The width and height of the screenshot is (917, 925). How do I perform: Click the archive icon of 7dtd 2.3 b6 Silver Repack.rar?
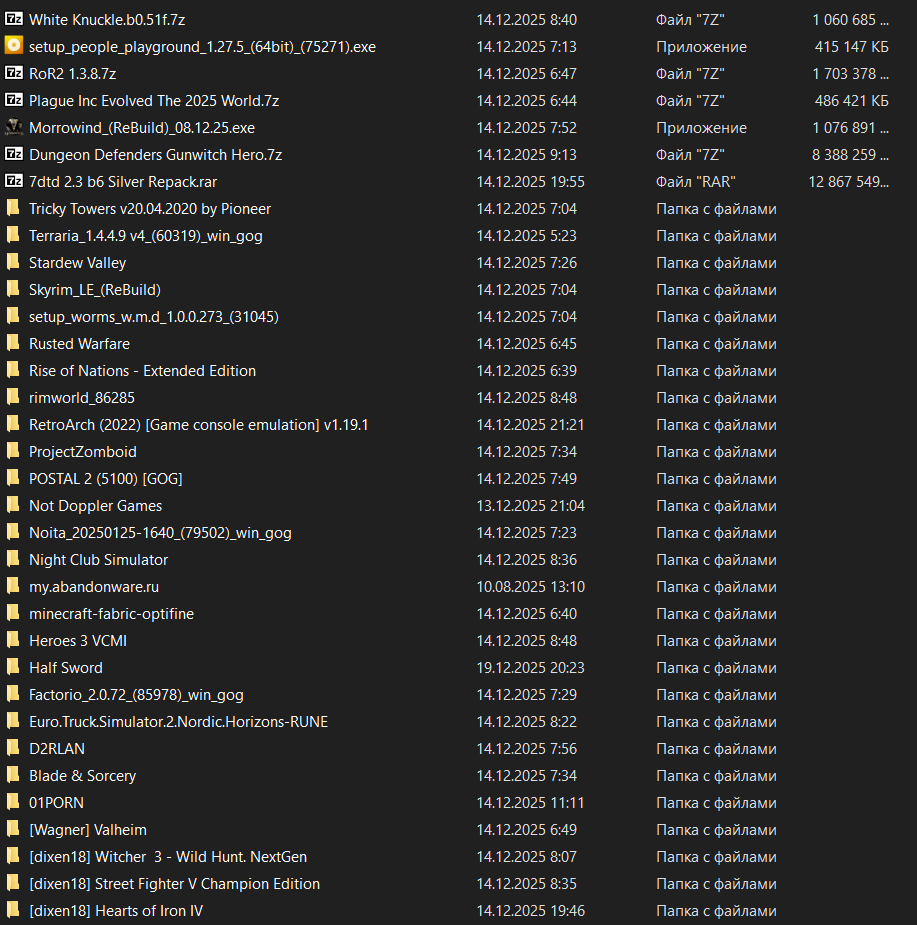point(14,181)
